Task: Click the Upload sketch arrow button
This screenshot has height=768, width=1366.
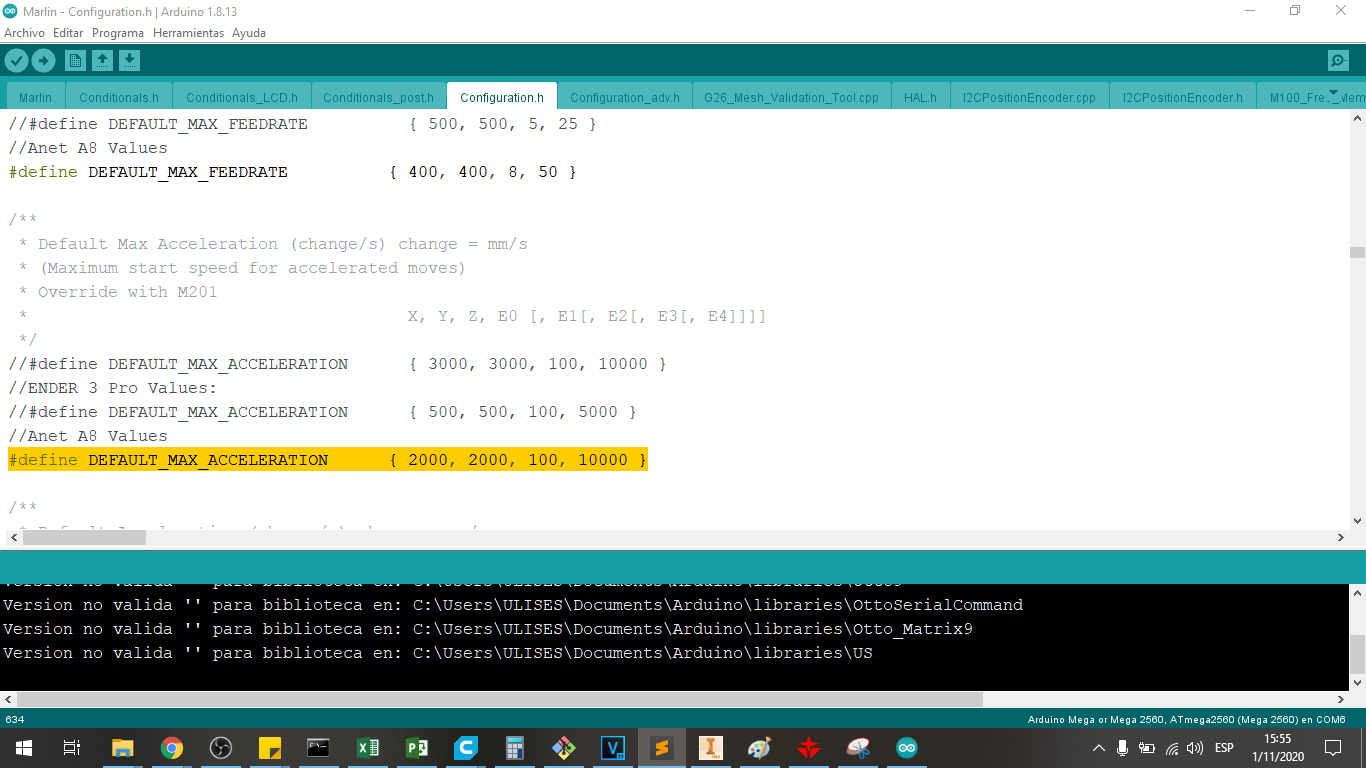Action: tap(43, 61)
